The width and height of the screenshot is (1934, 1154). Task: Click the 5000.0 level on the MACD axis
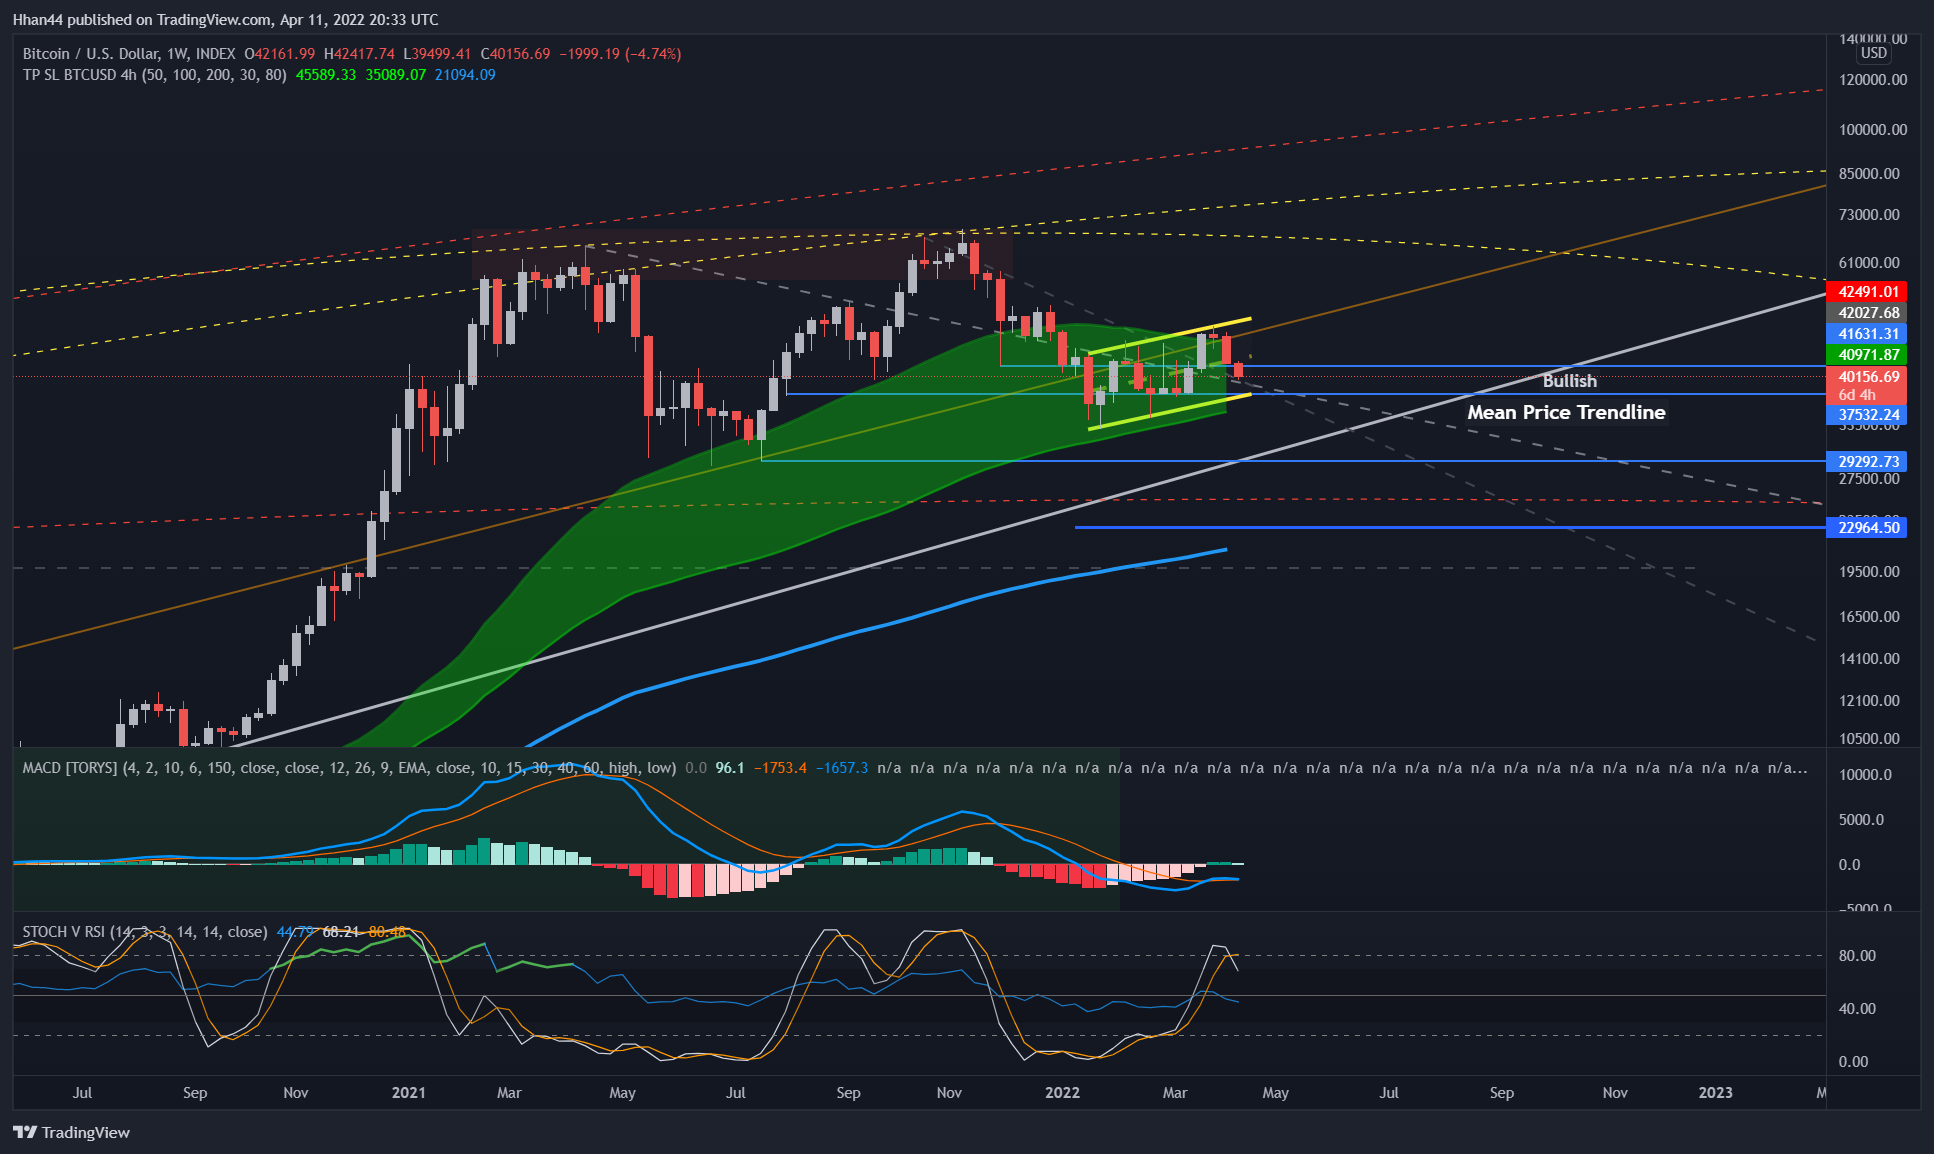point(1861,820)
